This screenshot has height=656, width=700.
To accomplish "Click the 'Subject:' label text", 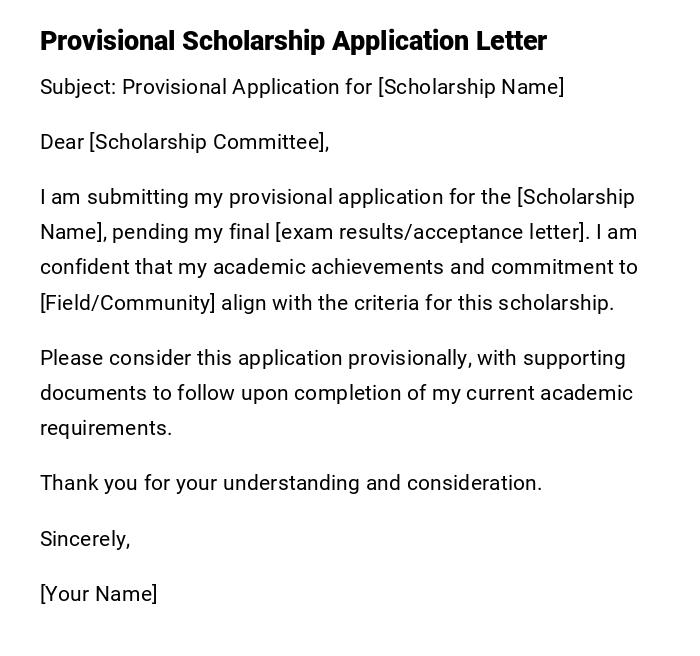I will tap(78, 87).
